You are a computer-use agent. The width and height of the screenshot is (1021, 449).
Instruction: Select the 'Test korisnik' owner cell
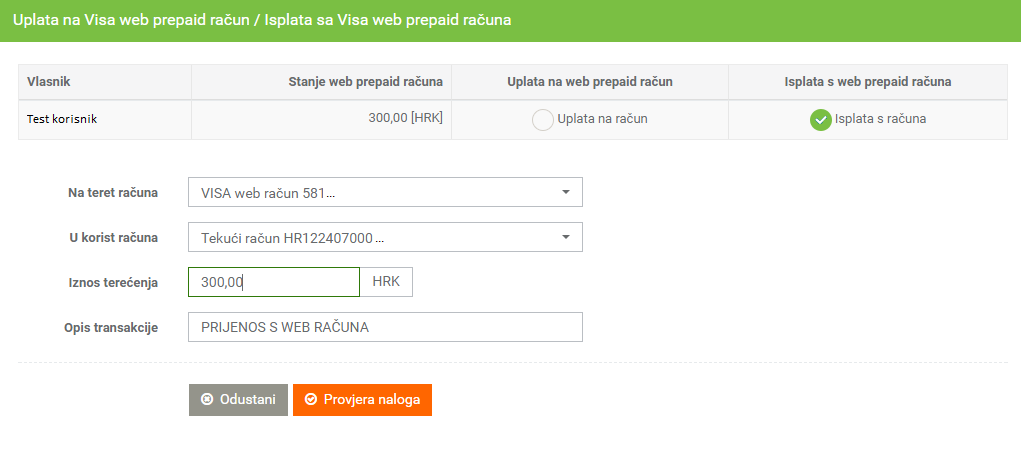(x=105, y=120)
